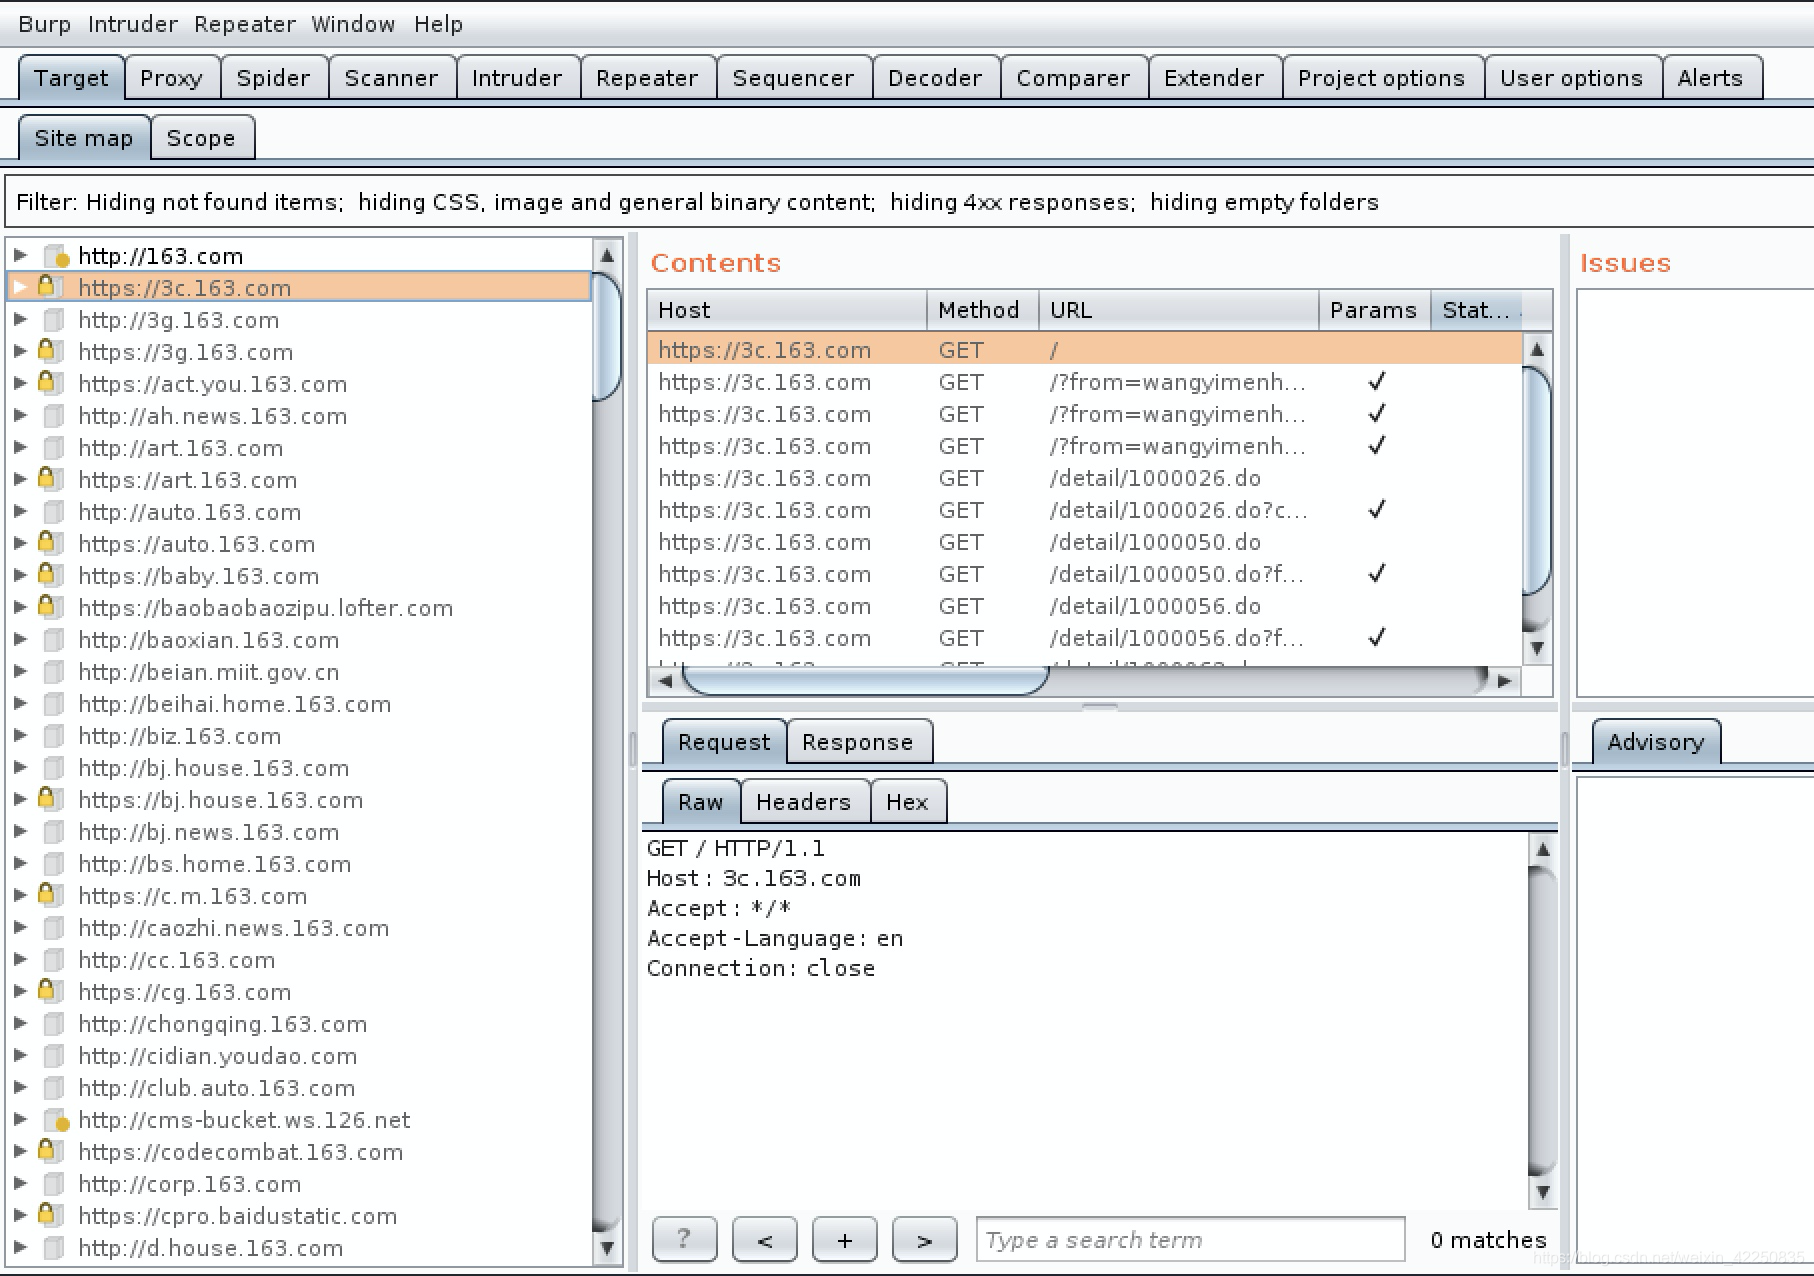1814x1276 pixels.
Task: Click the contents table vertical scrollbar thumb
Action: point(1537,482)
